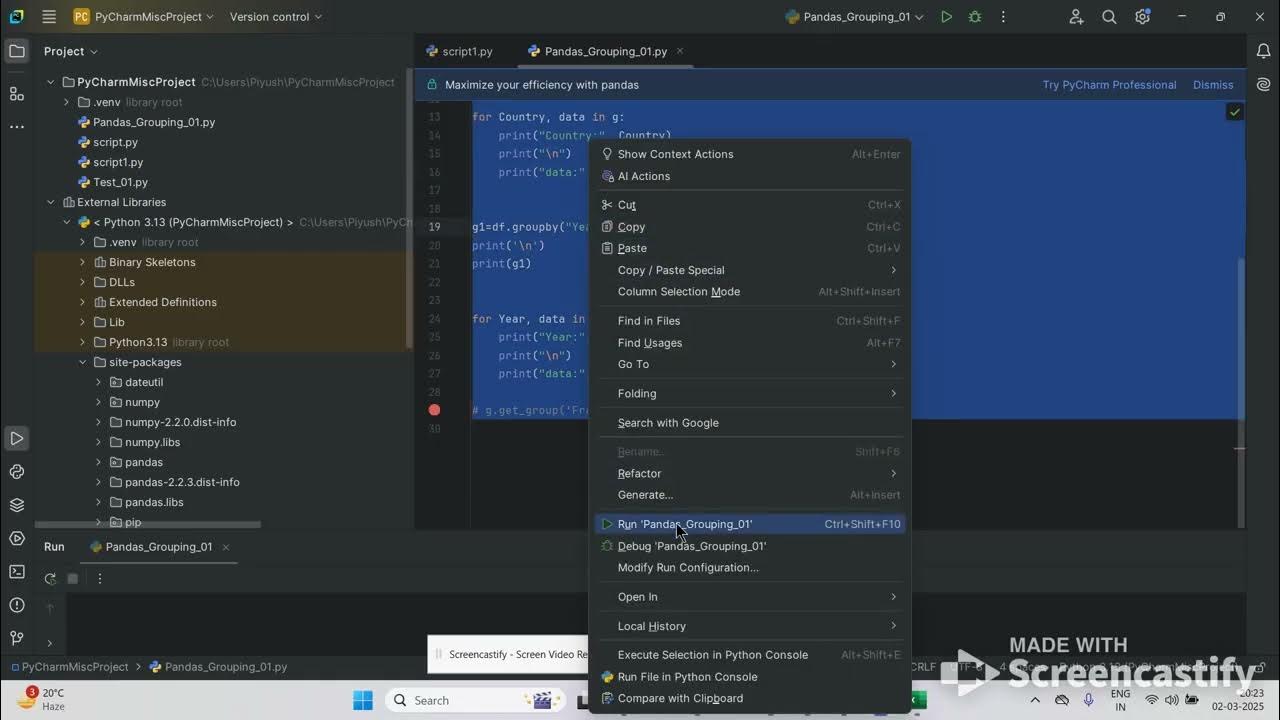Click the Run icon in the top toolbar
The height and width of the screenshot is (720, 1280).
(946, 16)
